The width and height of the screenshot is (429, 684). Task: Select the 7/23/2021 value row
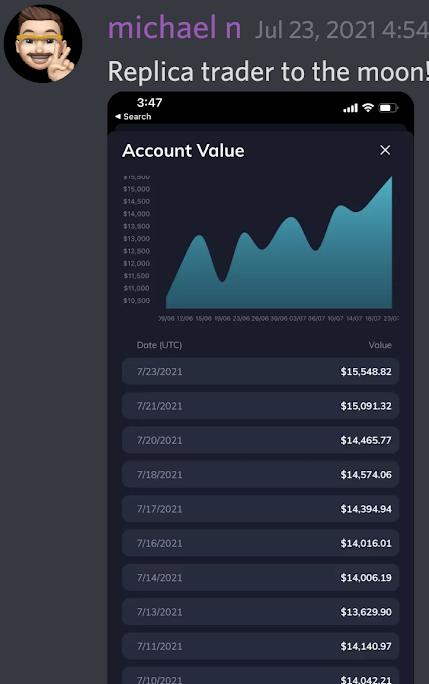tap(261, 371)
